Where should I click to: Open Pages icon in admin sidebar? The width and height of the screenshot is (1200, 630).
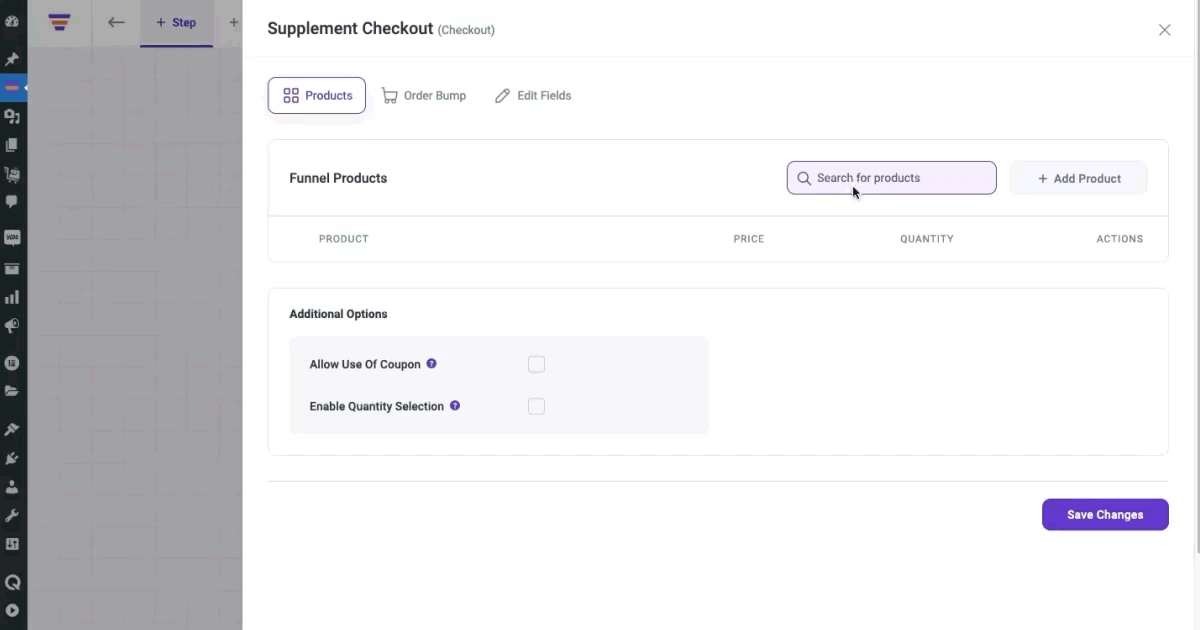coord(12,145)
